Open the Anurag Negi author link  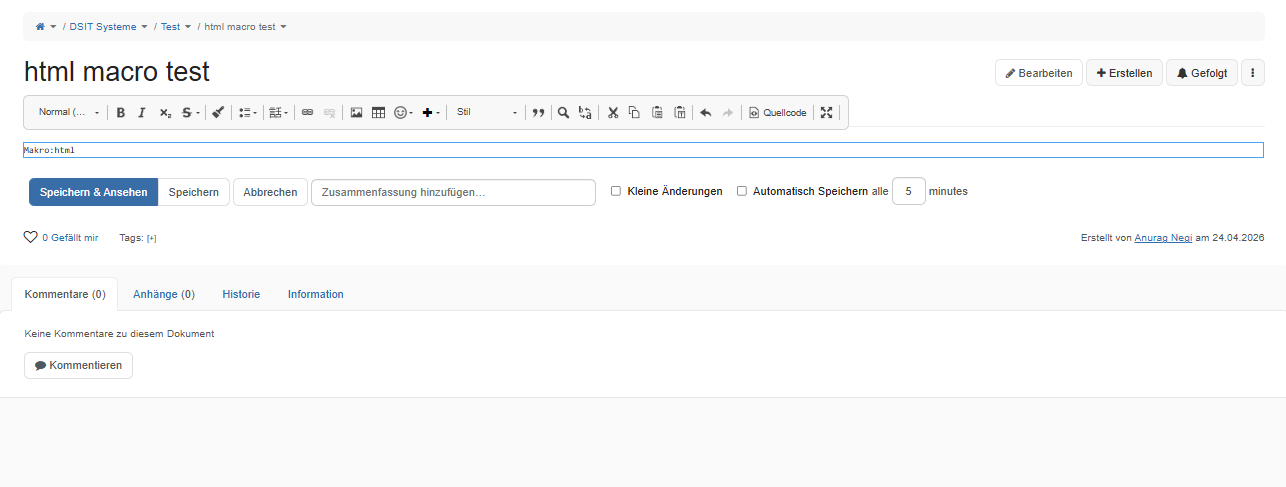(1163, 238)
